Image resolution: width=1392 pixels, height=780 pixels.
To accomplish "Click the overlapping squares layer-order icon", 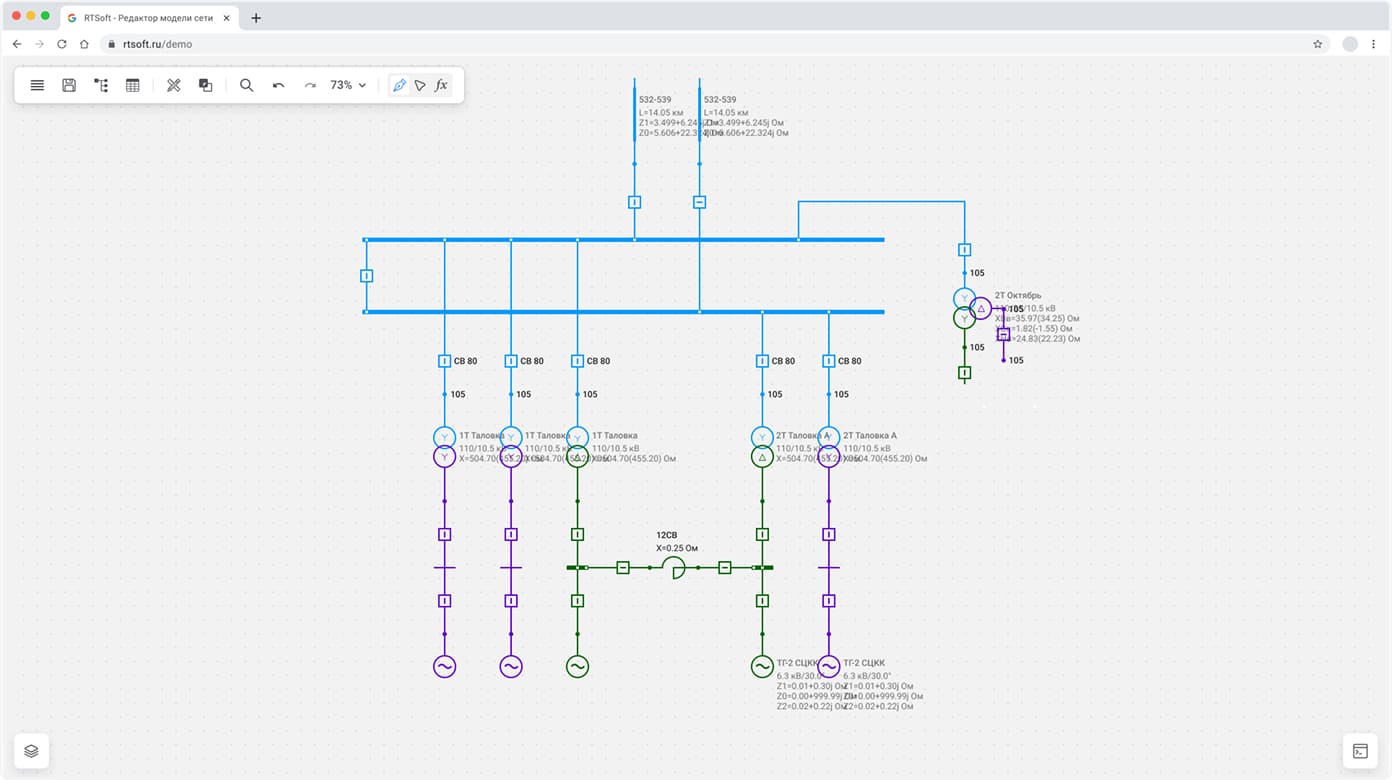I will (x=205, y=86).
